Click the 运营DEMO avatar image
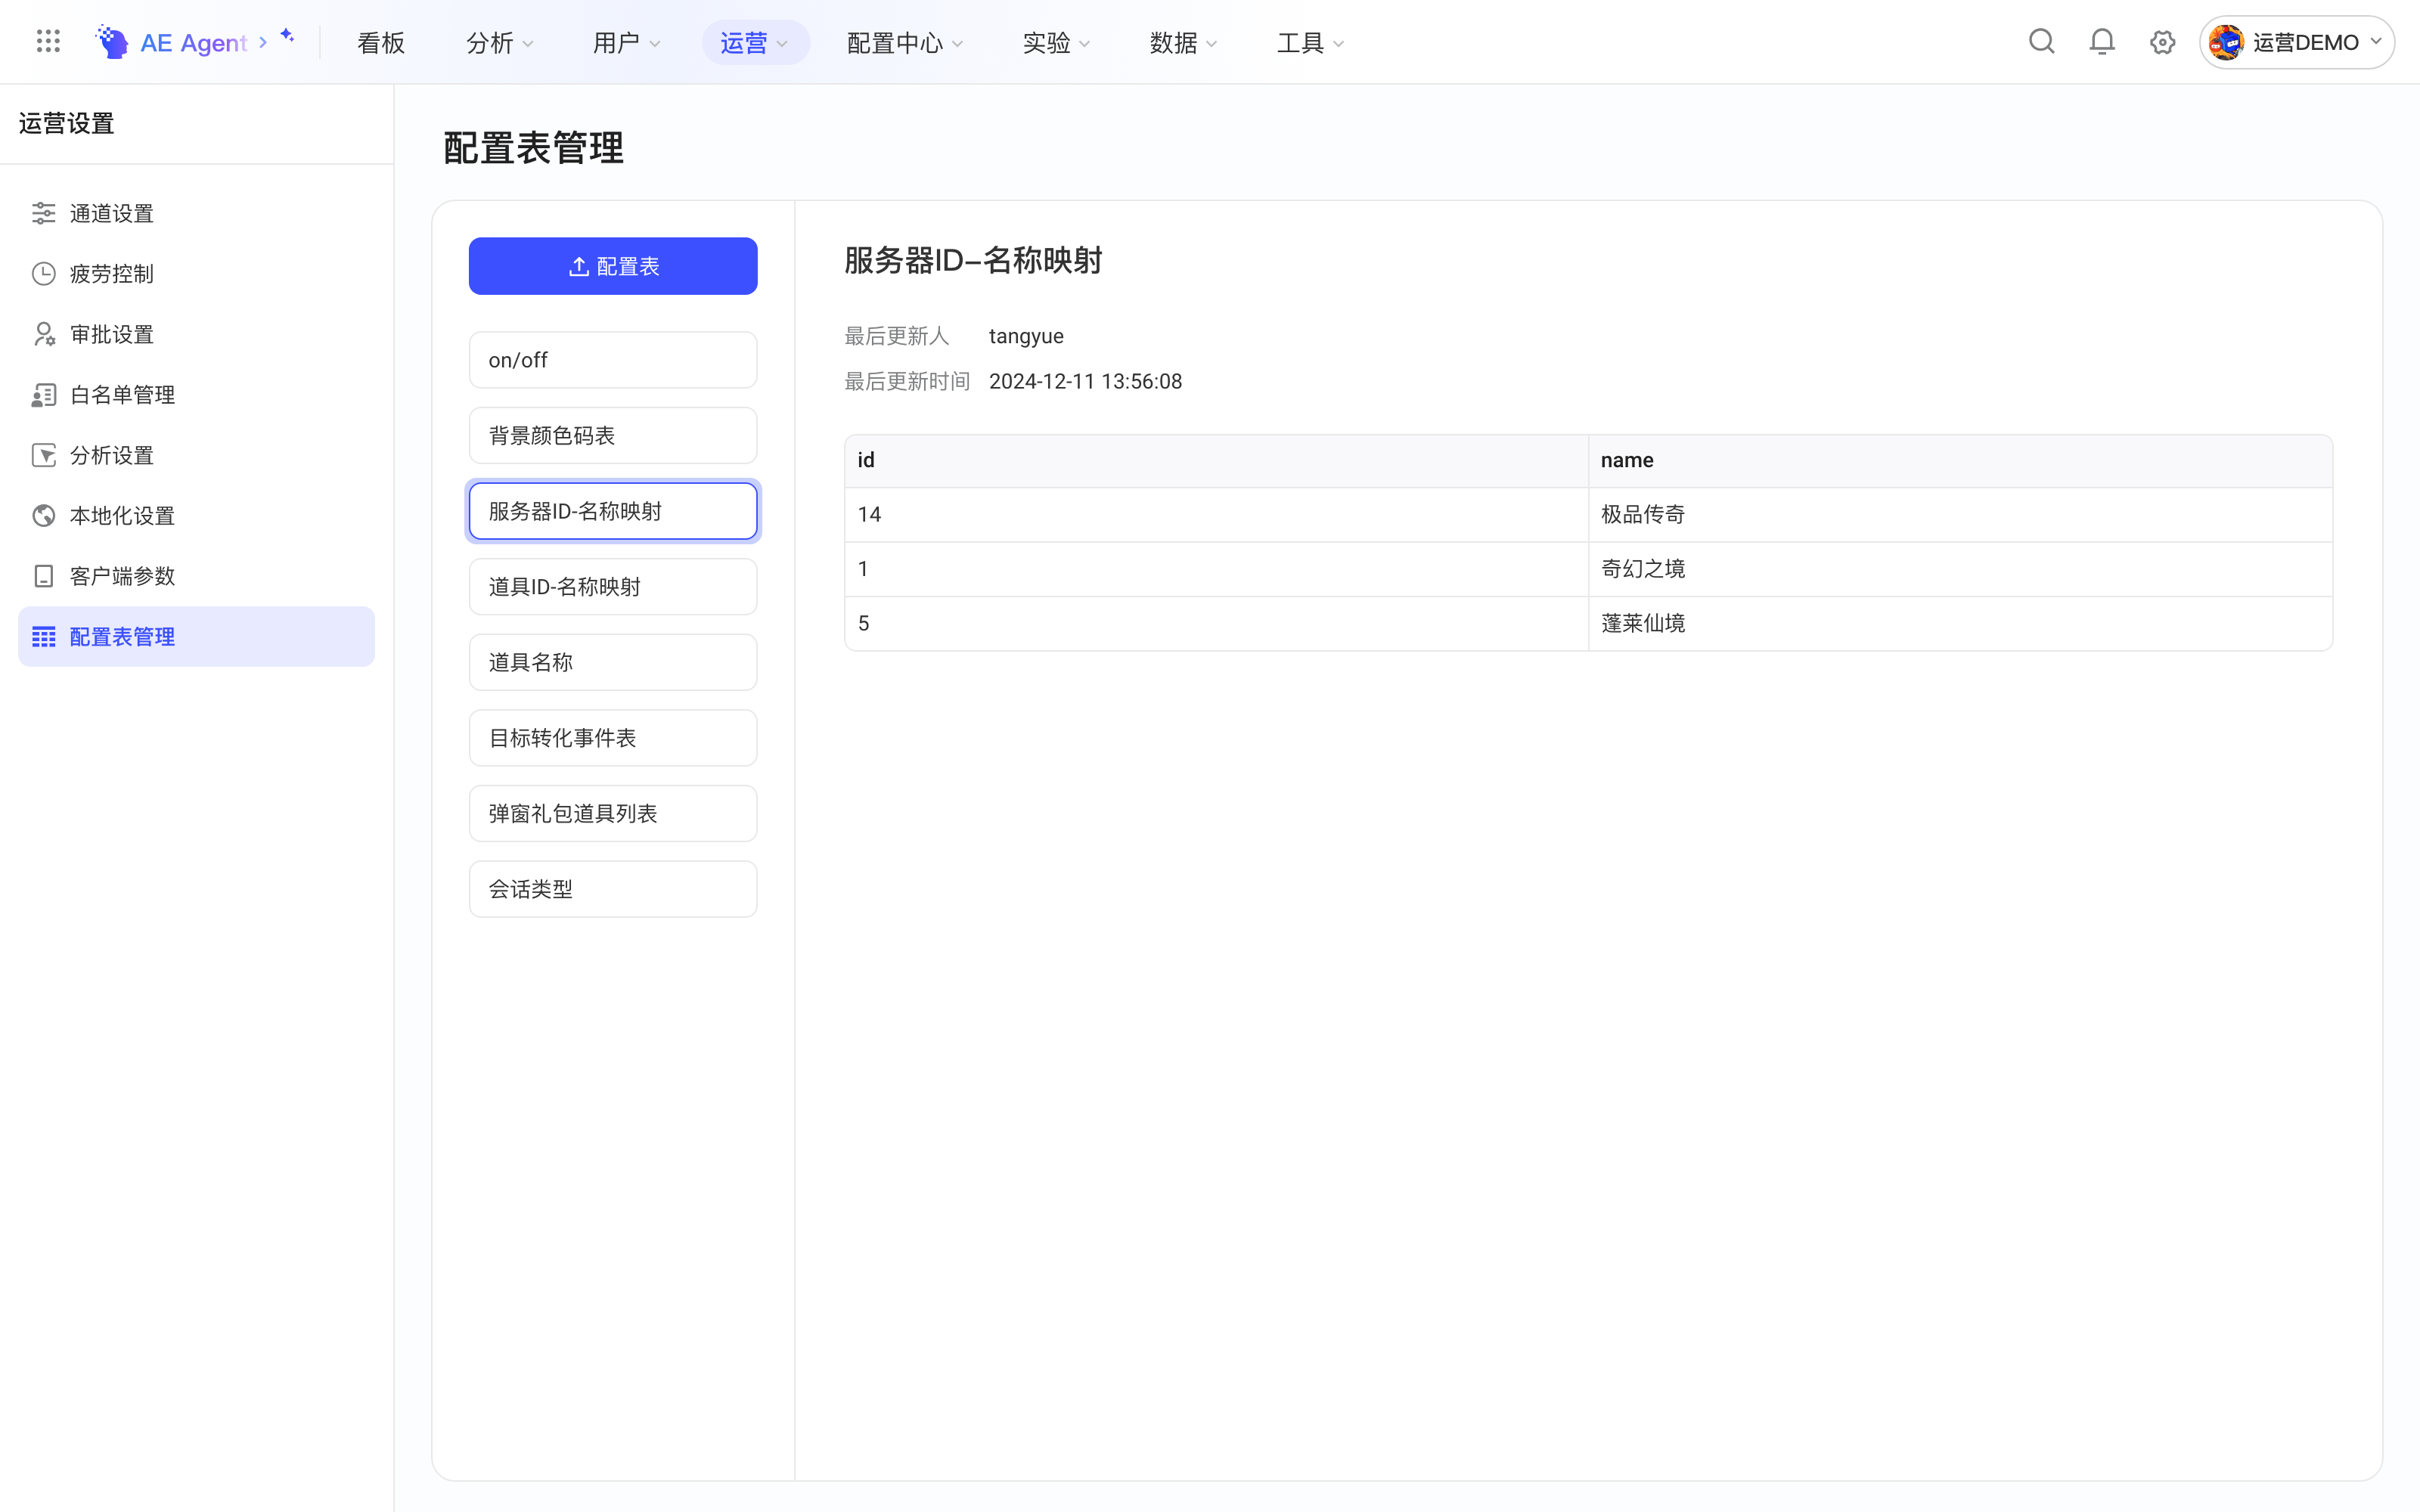 click(x=2225, y=42)
